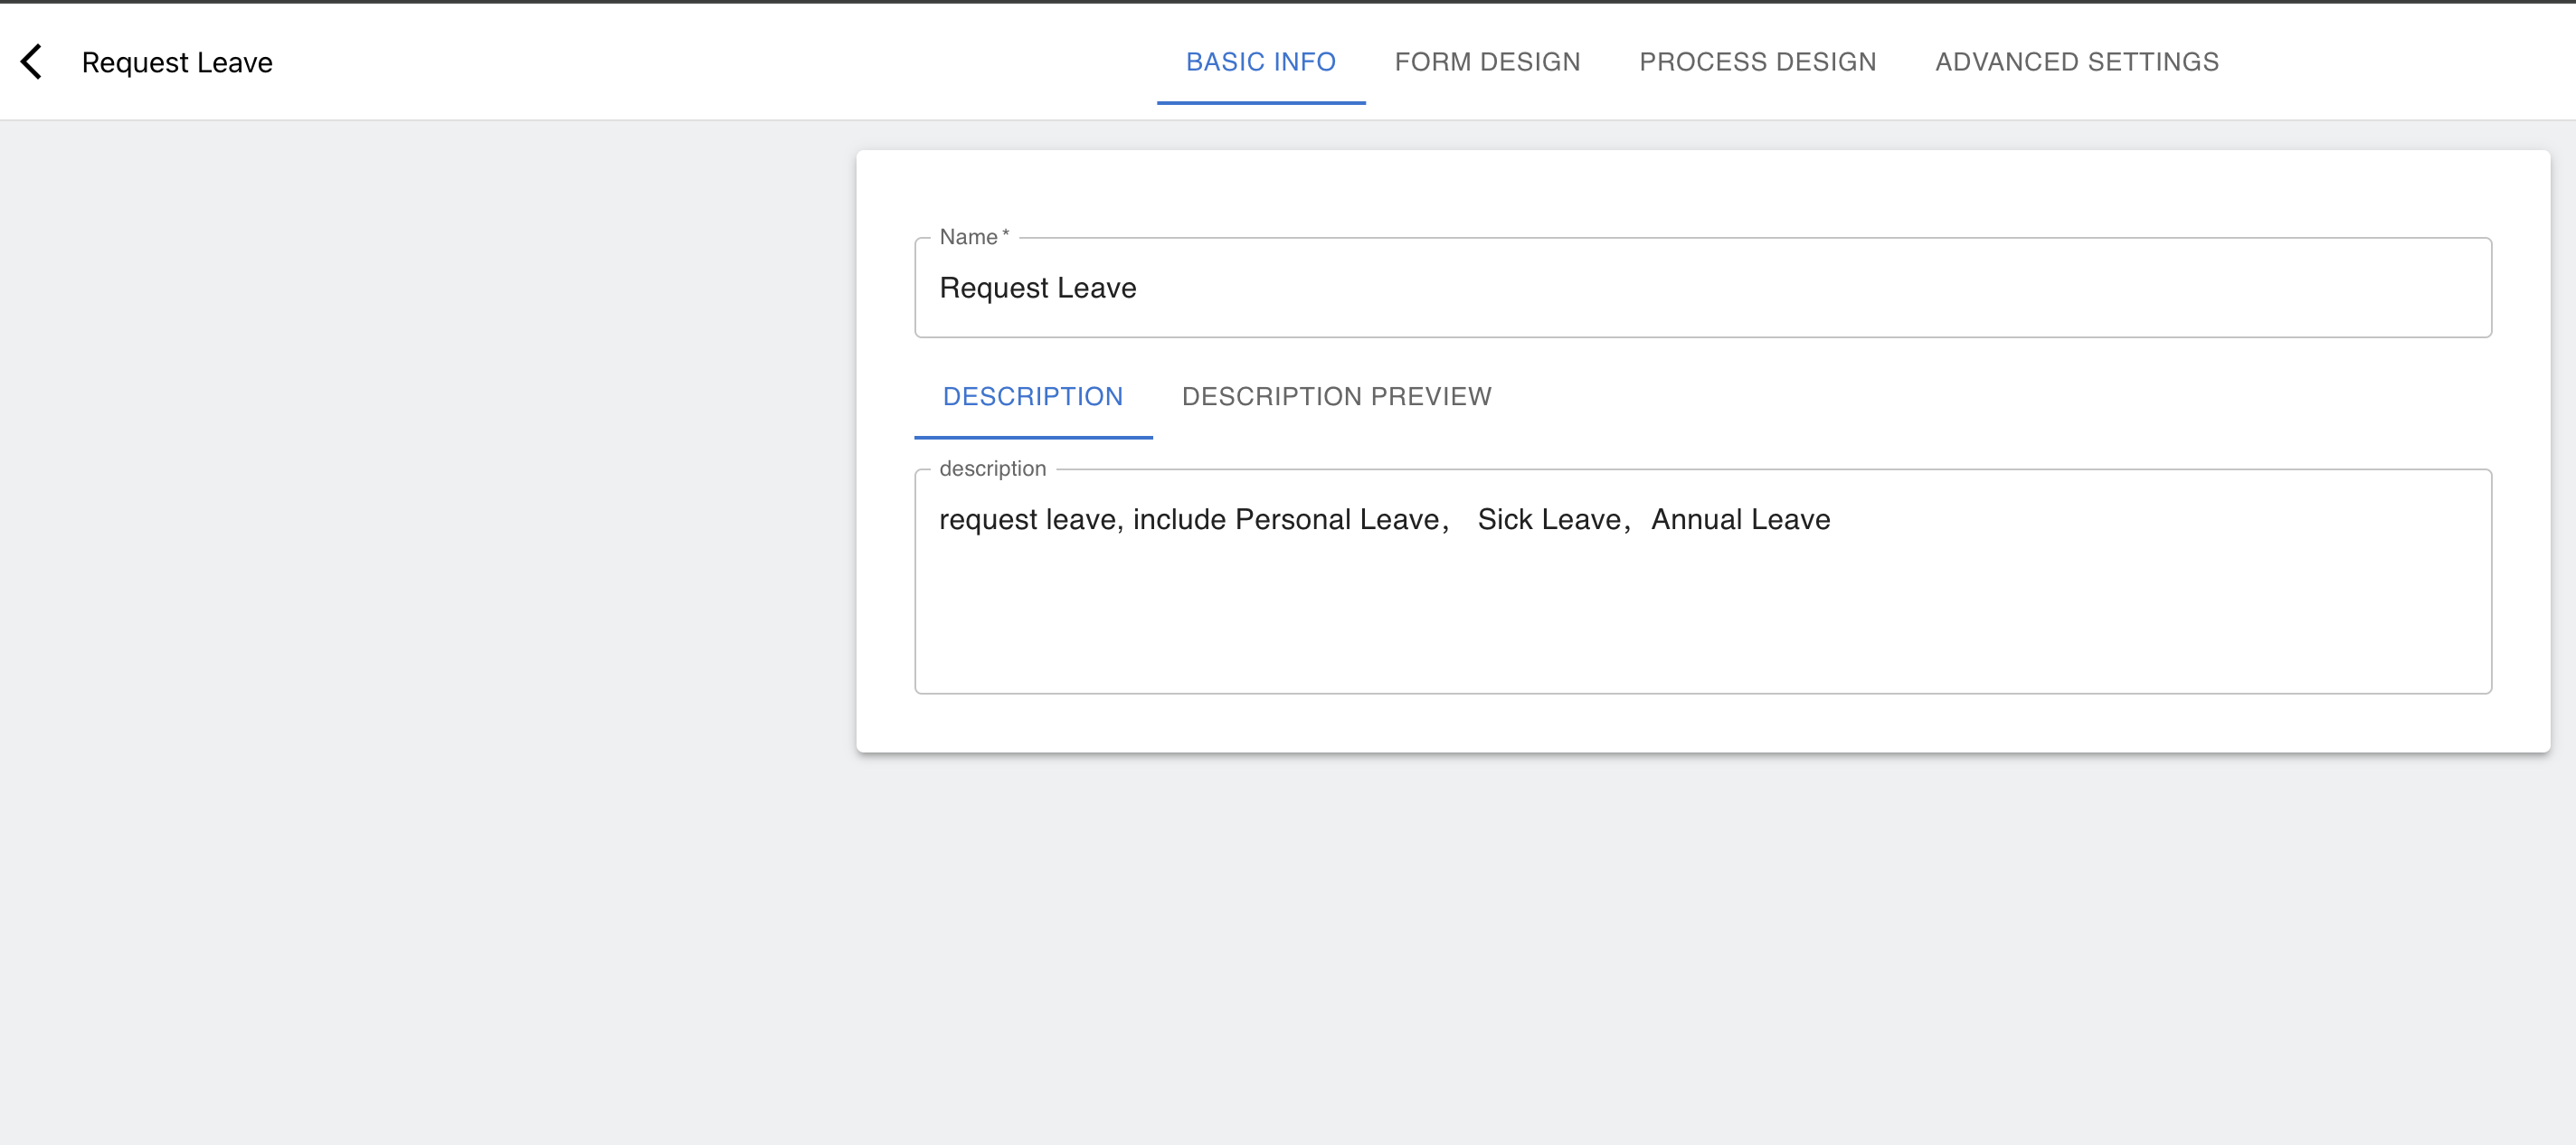The width and height of the screenshot is (2576, 1145).
Task: Go back using the left arrow icon
Action: click(x=32, y=62)
